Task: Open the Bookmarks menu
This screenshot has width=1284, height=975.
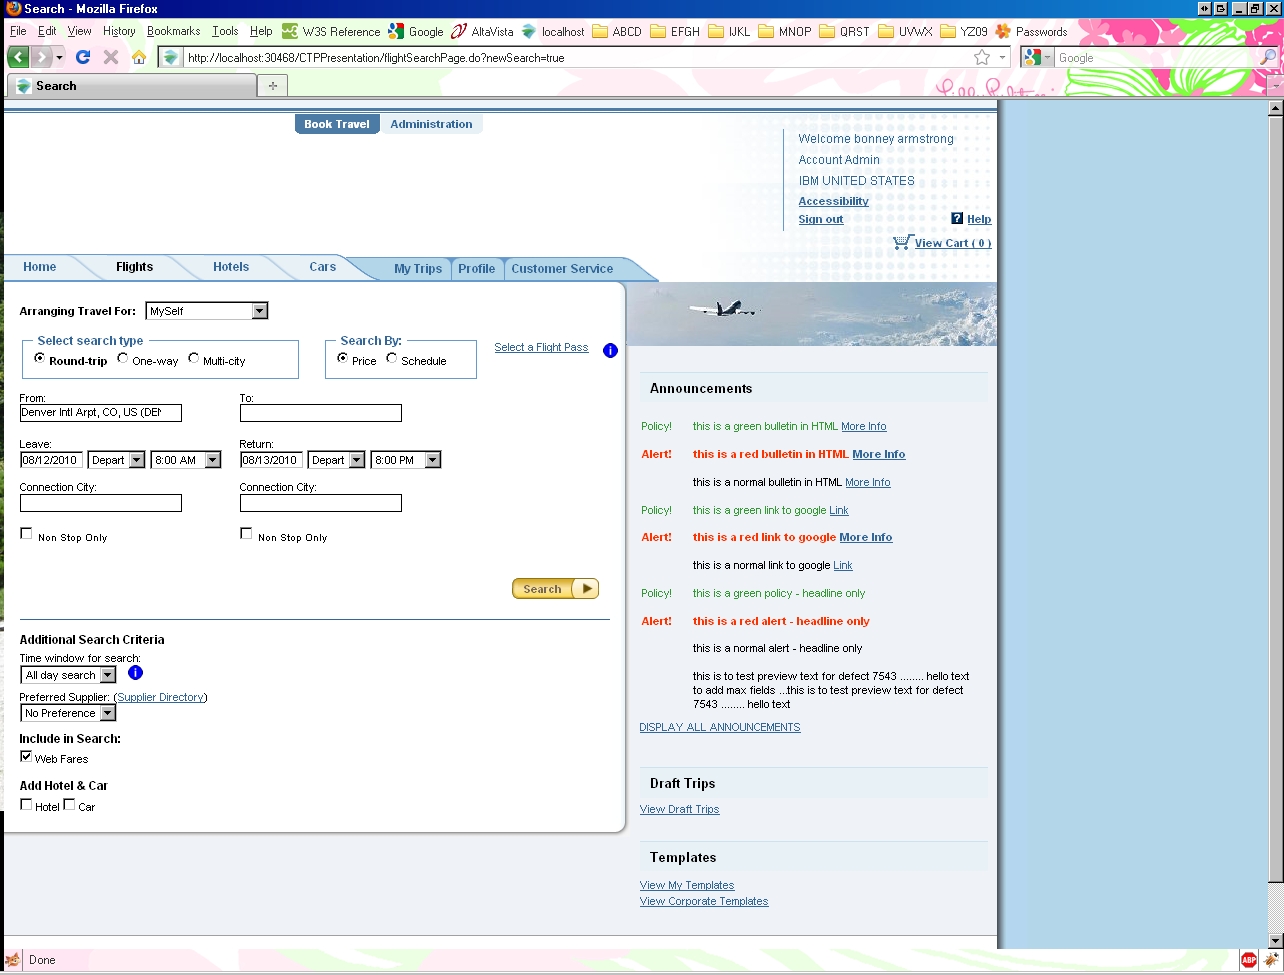Action: pyautogui.click(x=173, y=31)
